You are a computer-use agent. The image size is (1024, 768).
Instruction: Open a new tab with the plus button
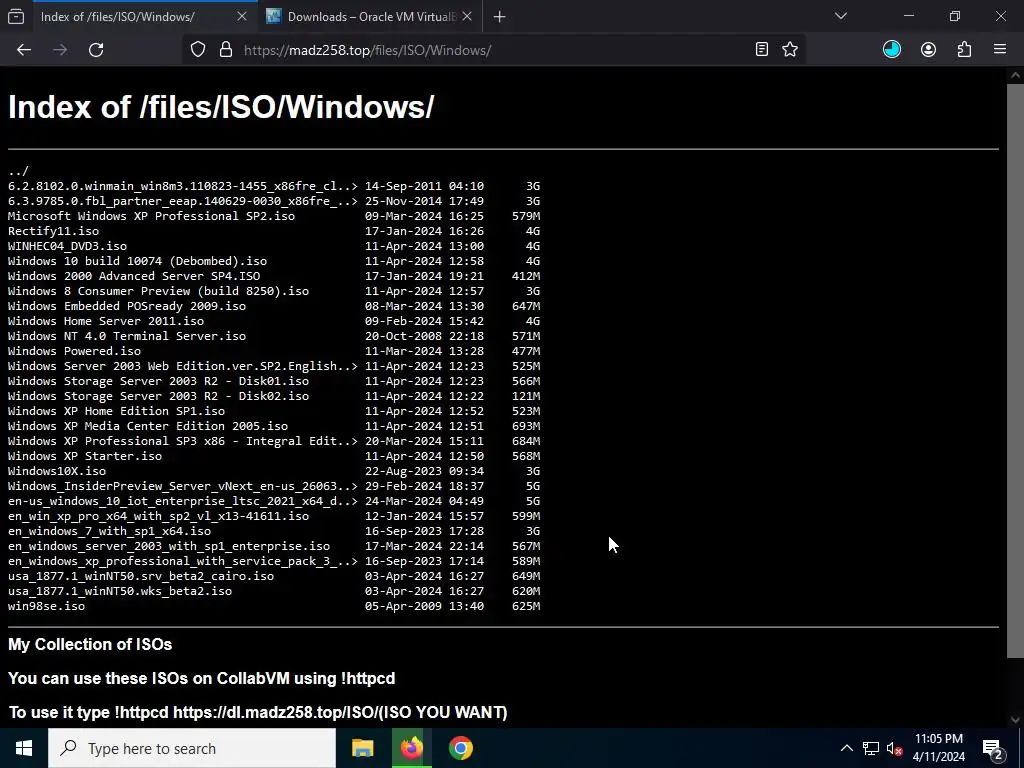coord(500,16)
